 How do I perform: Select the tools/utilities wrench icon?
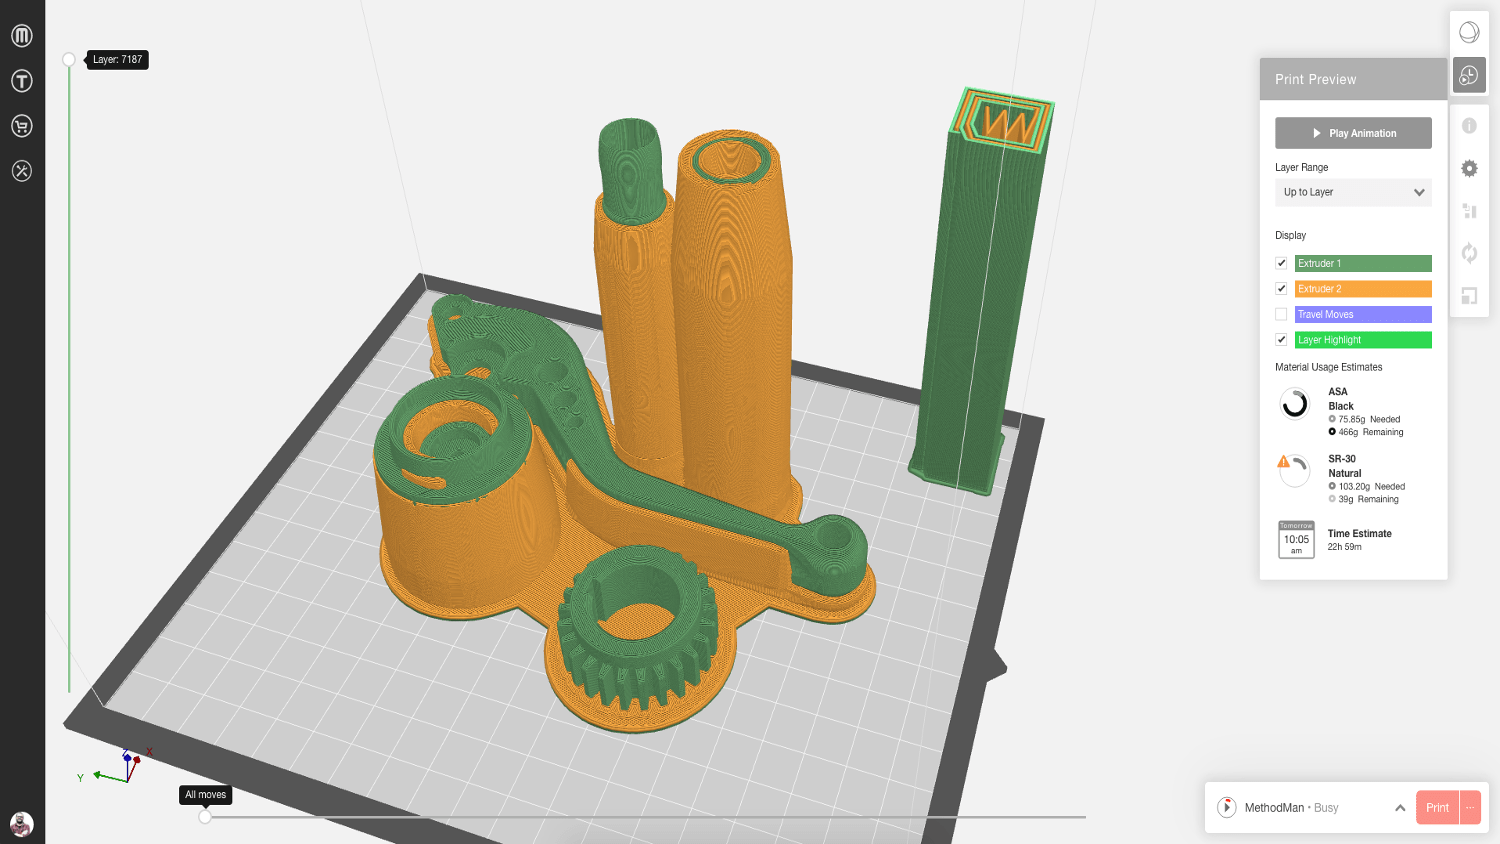[21, 170]
